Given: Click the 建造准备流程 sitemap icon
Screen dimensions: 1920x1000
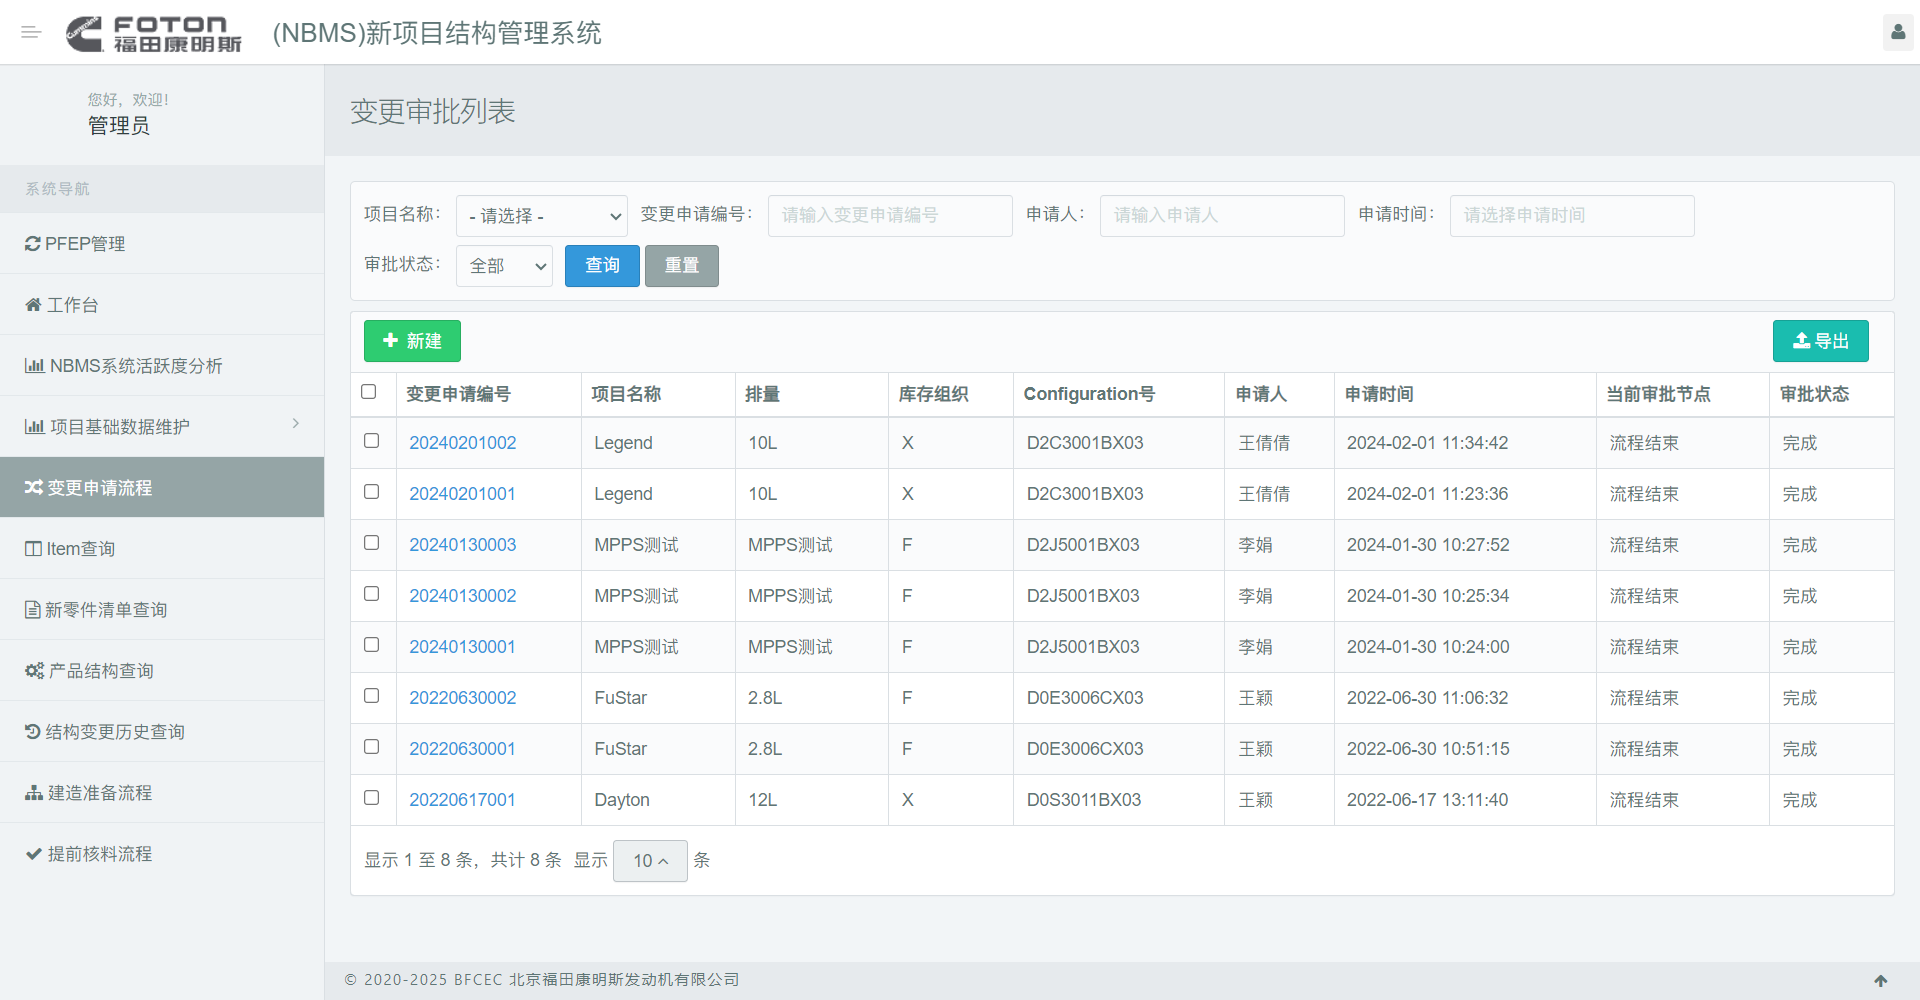Looking at the screenshot, I should coord(34,793).
